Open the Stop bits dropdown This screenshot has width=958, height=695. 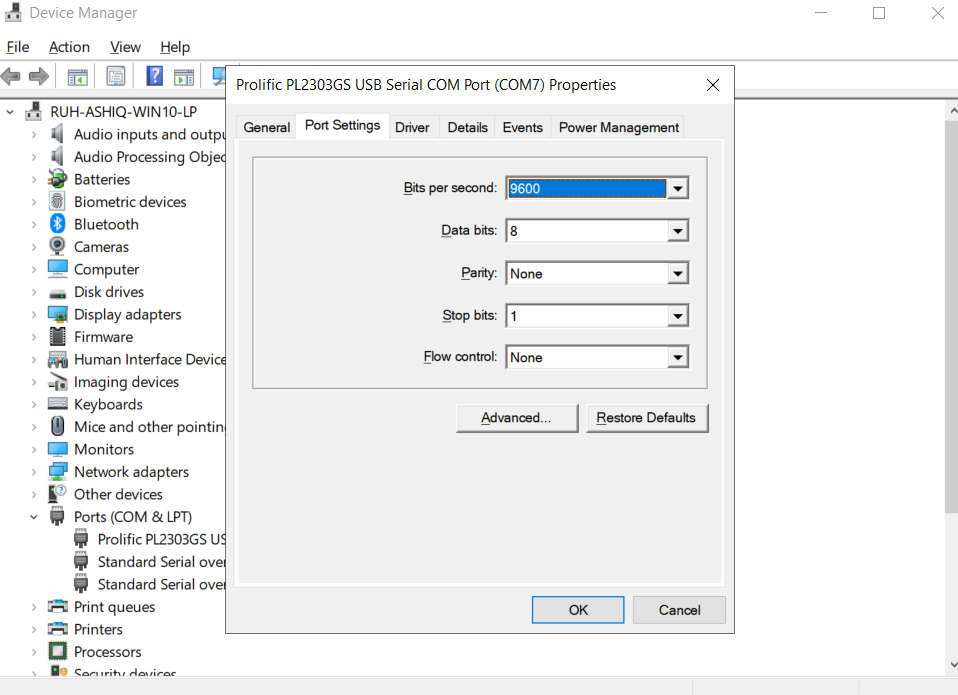click(x=678, y=316)
